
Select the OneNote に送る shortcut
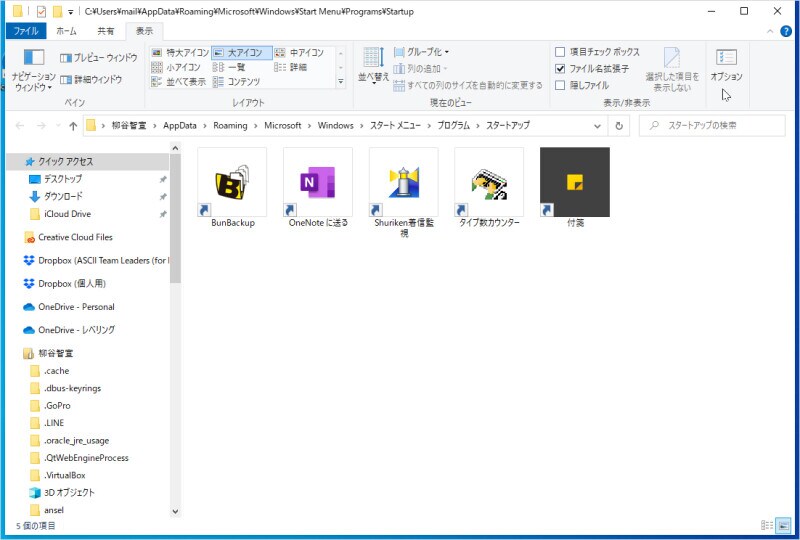[318, 182]
